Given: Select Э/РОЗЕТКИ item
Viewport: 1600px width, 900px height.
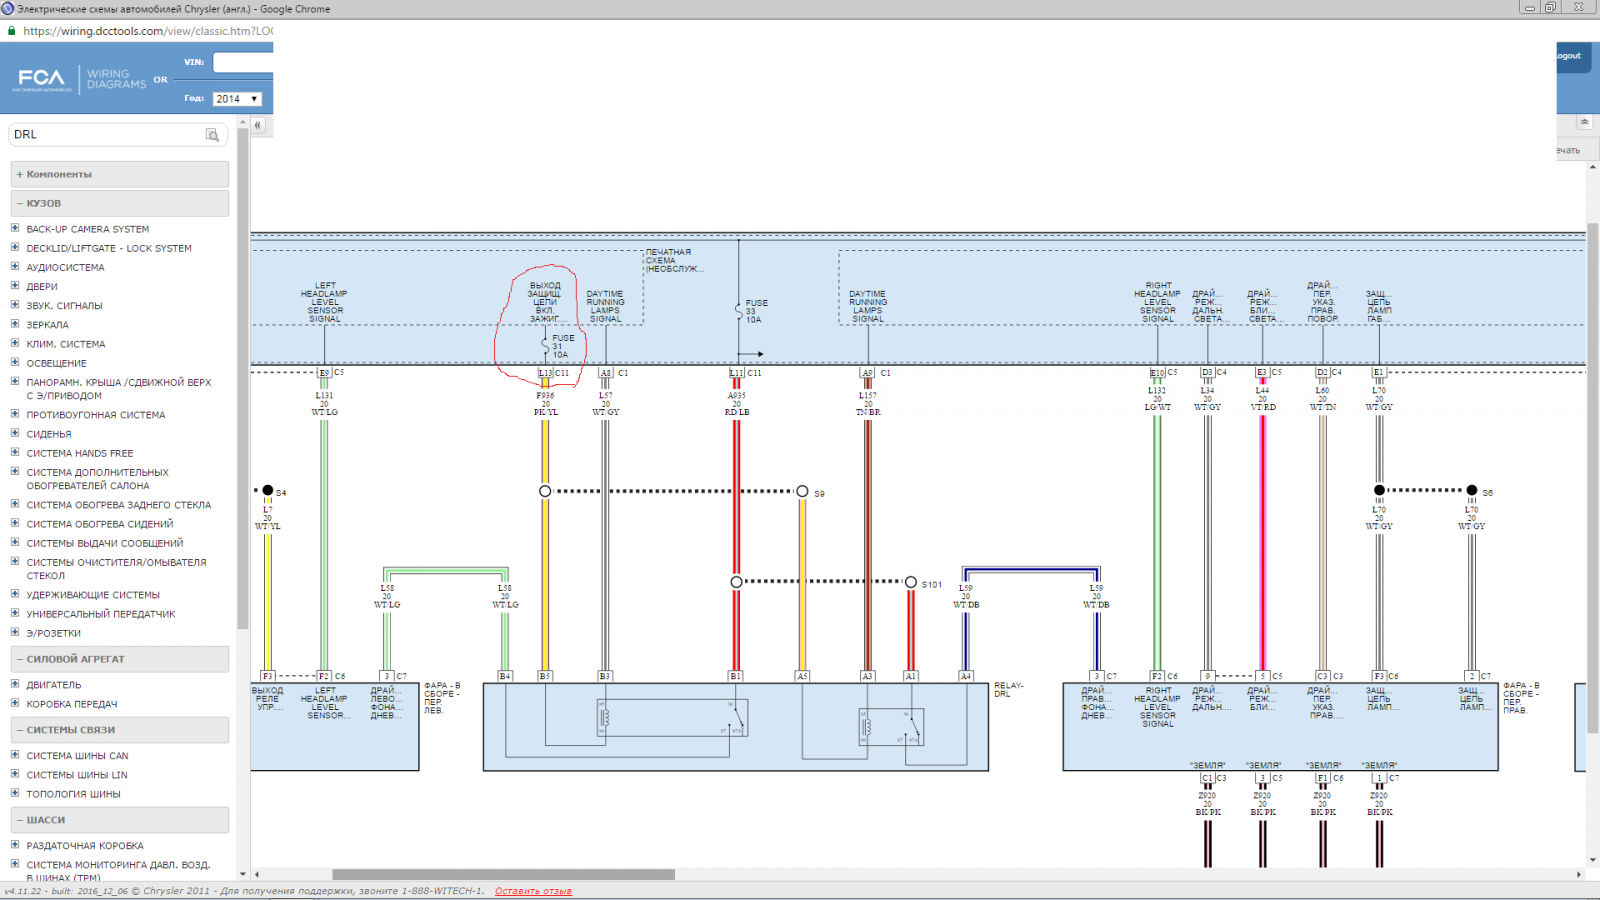Looking at the screenshot, I should tap(54, 633).
